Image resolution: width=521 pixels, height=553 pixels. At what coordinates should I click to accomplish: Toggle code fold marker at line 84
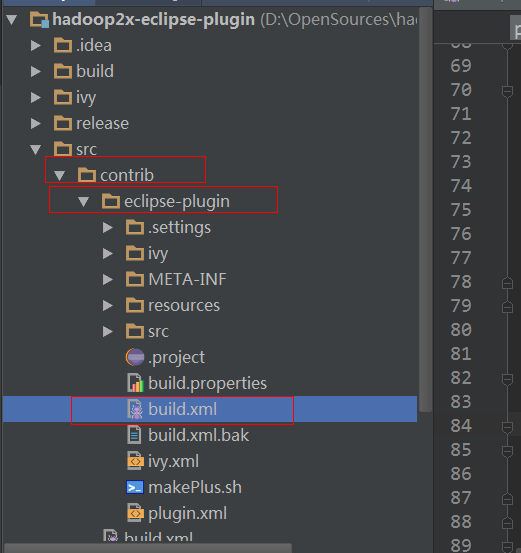(x=507, y=427)
